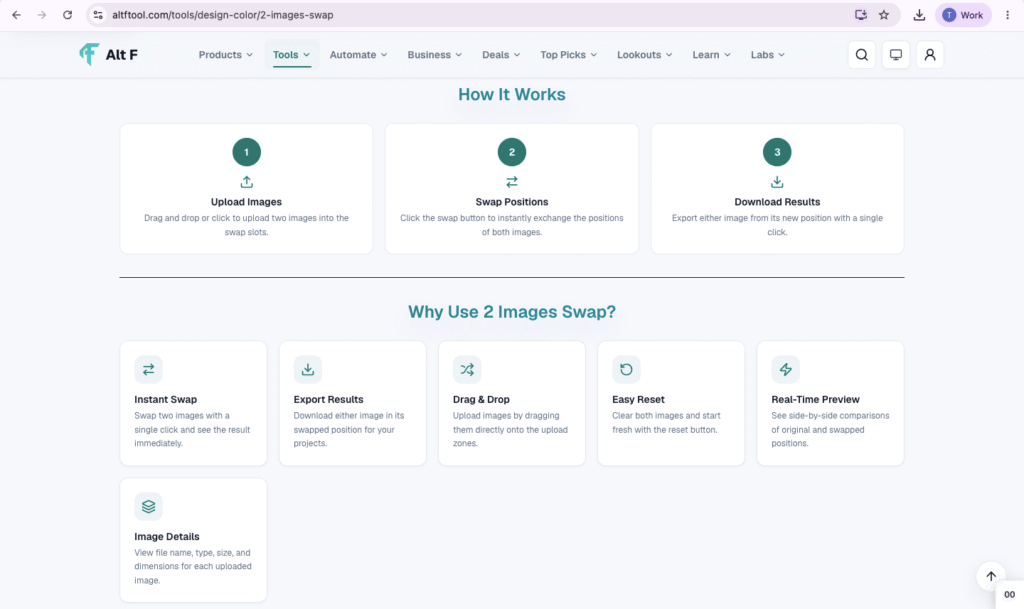Image resolution: width=1024 pixels, height=609 pixels.
Task: Click the upload arrow icon under step 1
Action: click(246, 181)
